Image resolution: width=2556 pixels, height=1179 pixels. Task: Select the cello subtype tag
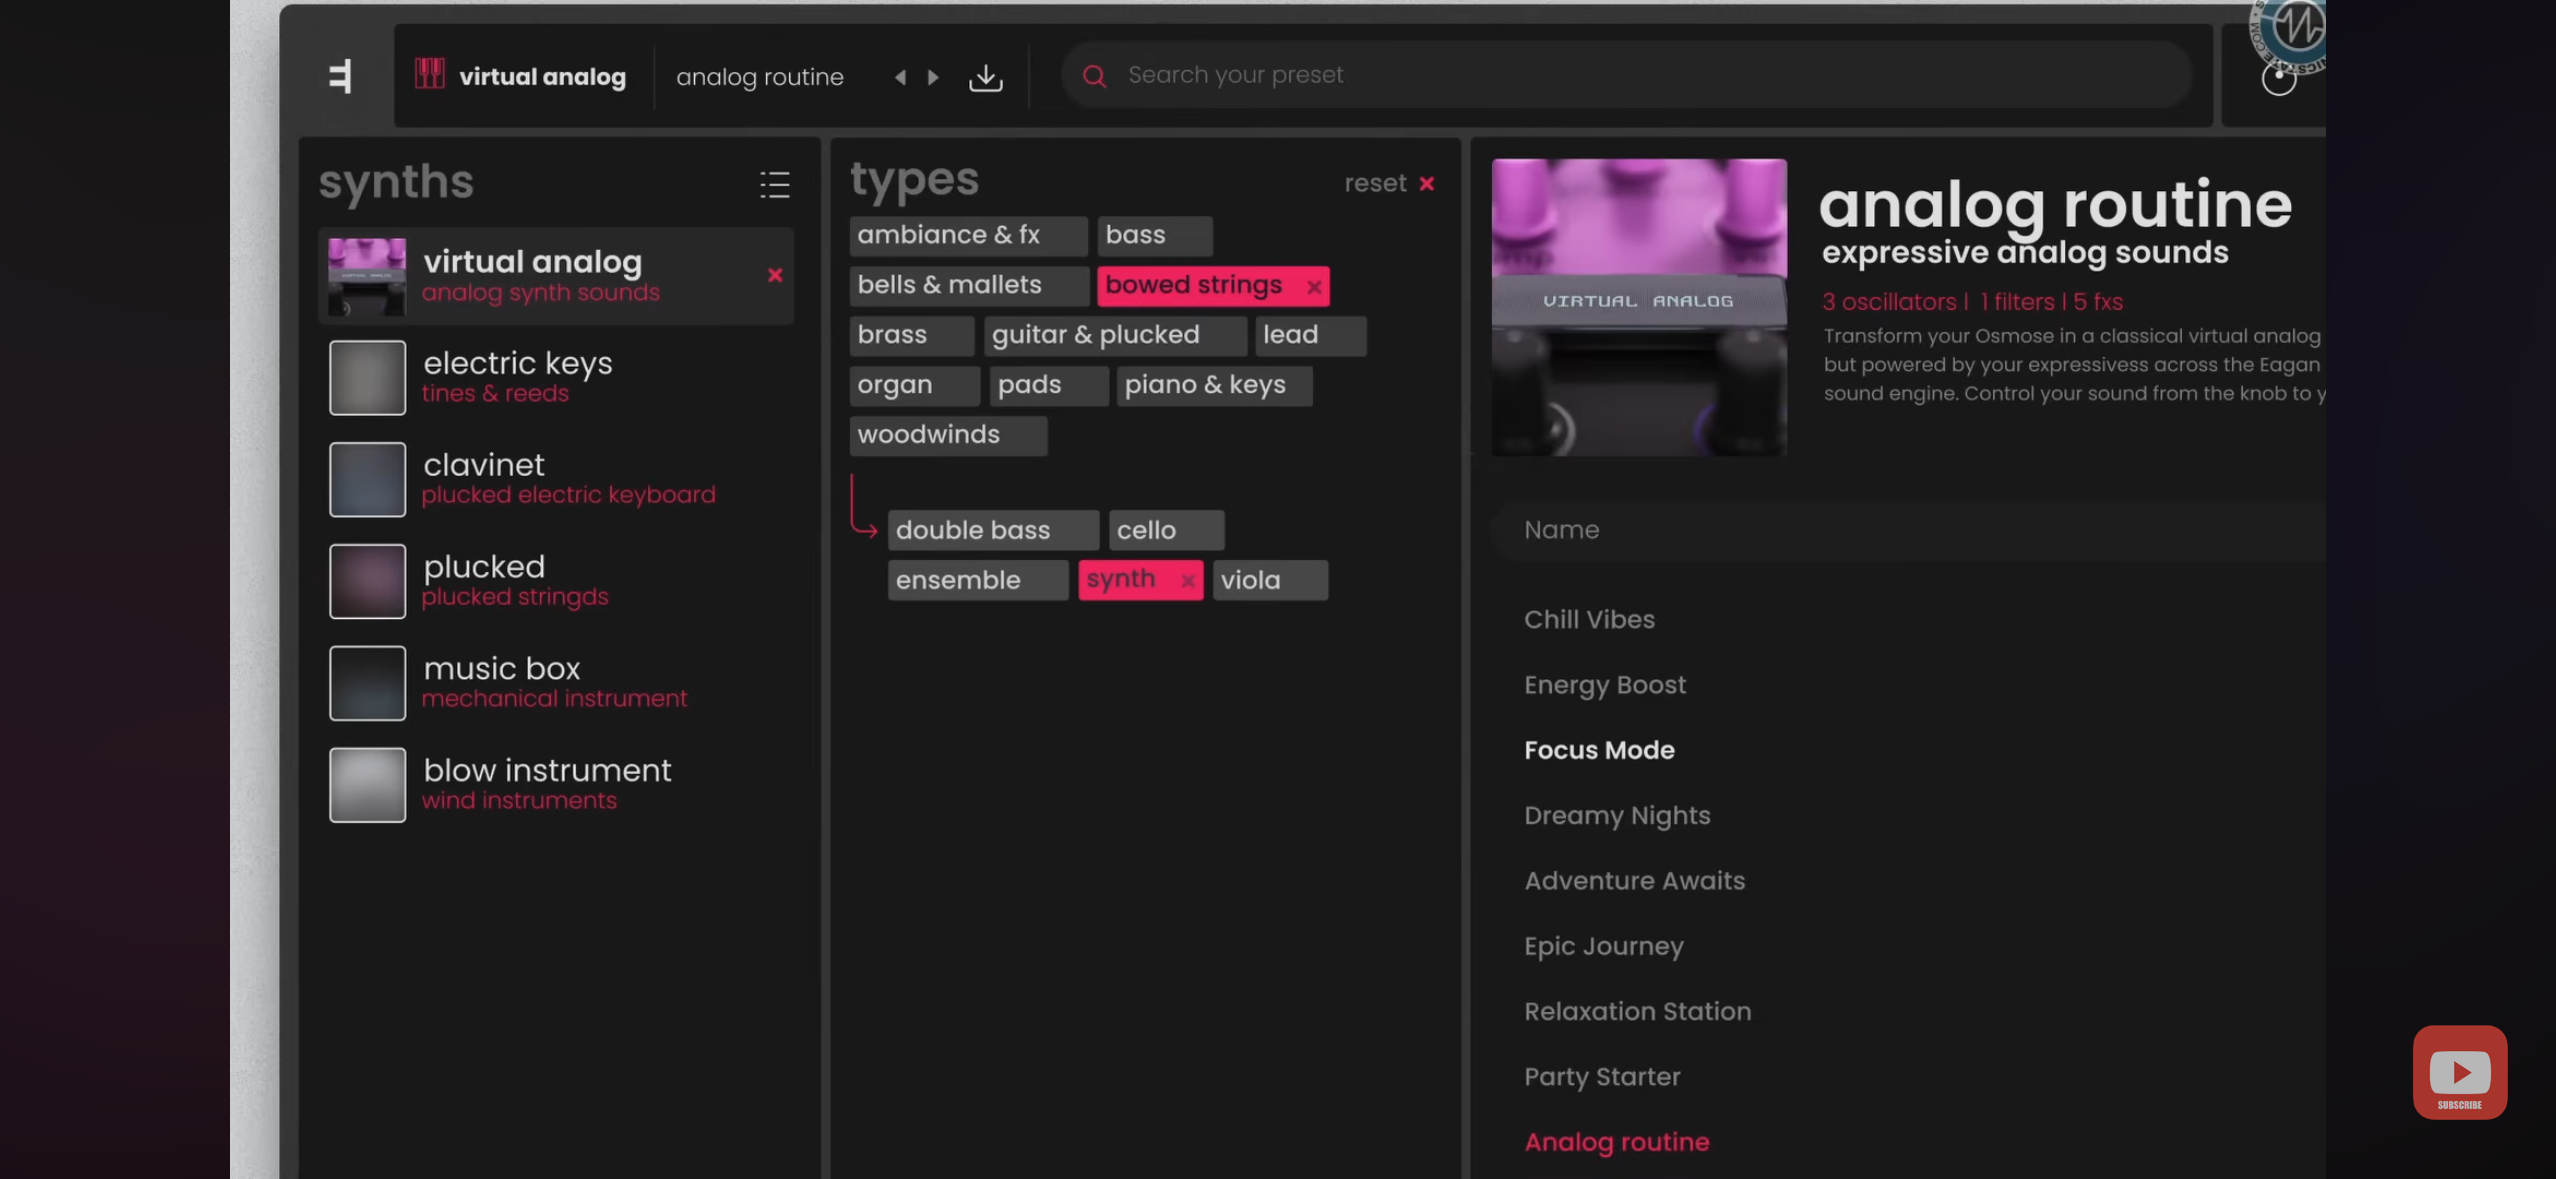(x=1165, y=530)
